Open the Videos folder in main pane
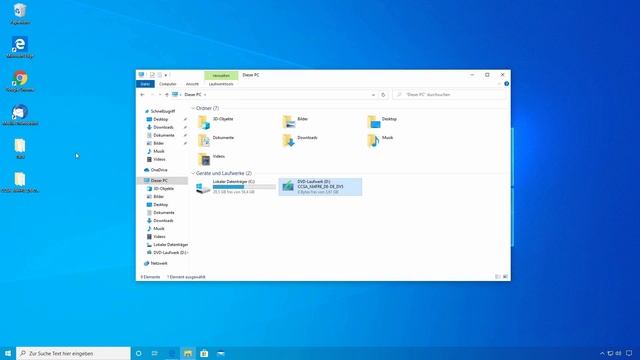 tap(204, 159)
